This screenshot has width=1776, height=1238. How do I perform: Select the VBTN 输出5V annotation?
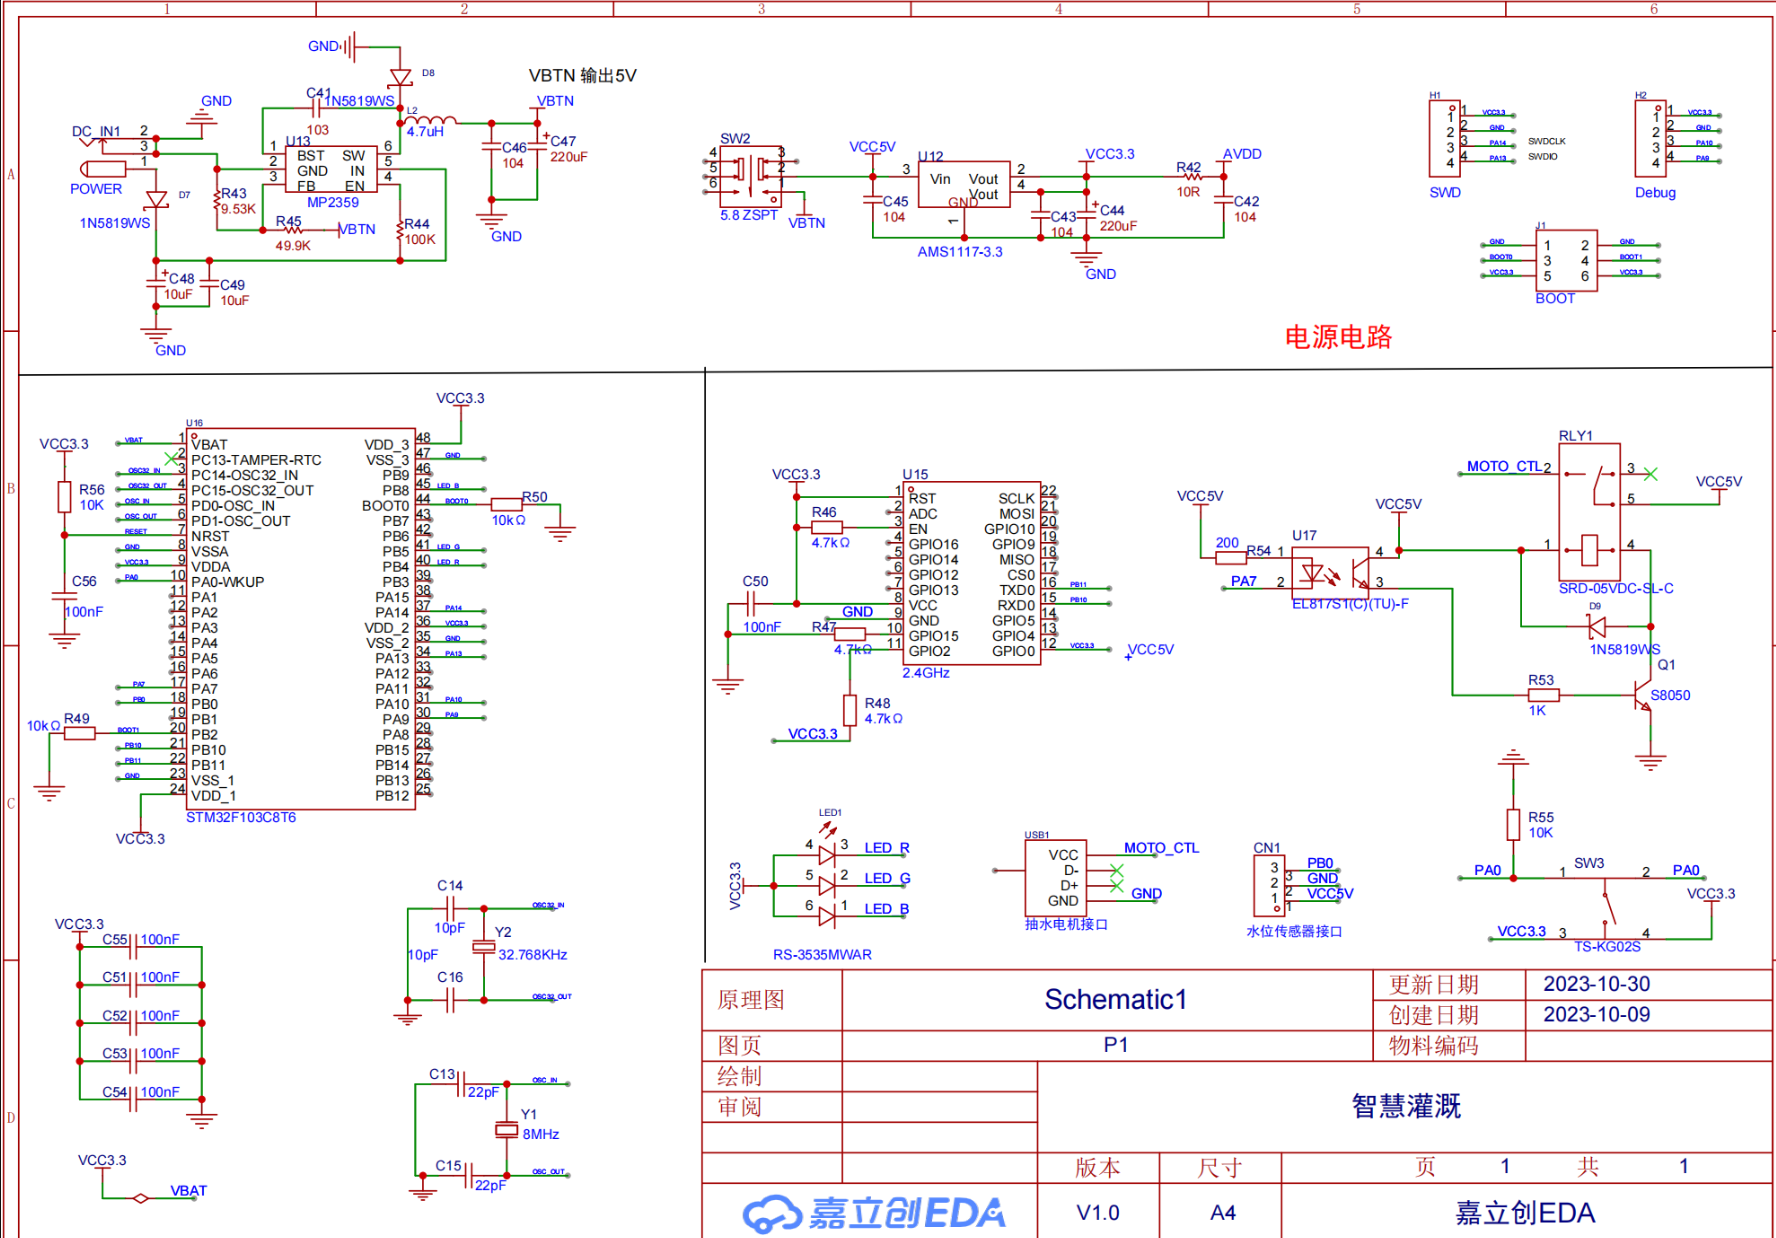click(583, 76)
